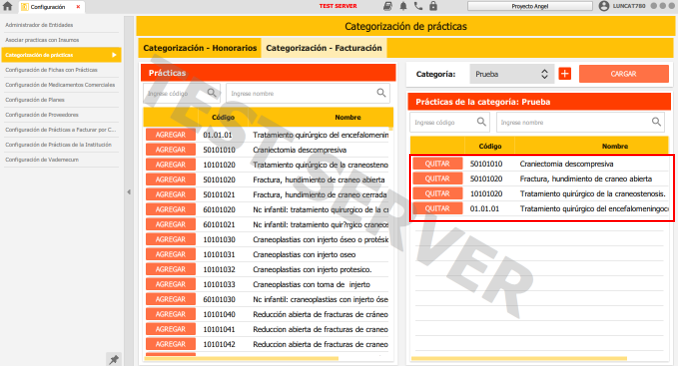Open Configuración de Planes
This screenshot has width=678, height=366.
pos(61,100)
